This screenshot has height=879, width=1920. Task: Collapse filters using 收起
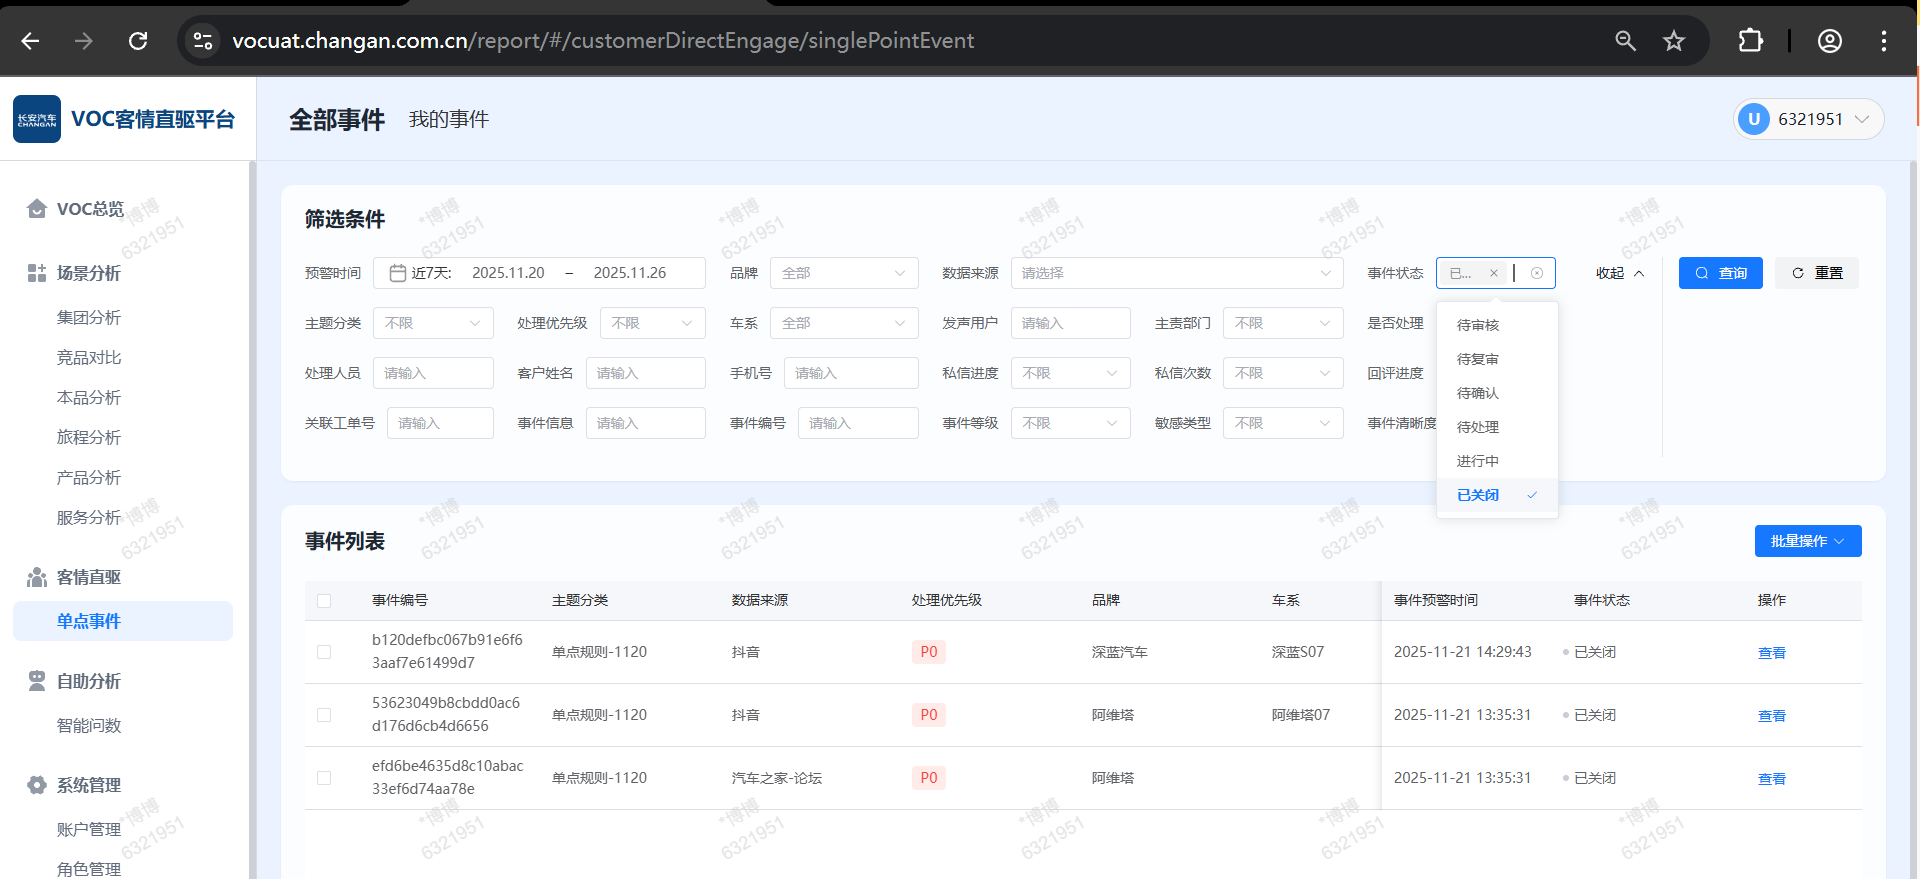1619,273
